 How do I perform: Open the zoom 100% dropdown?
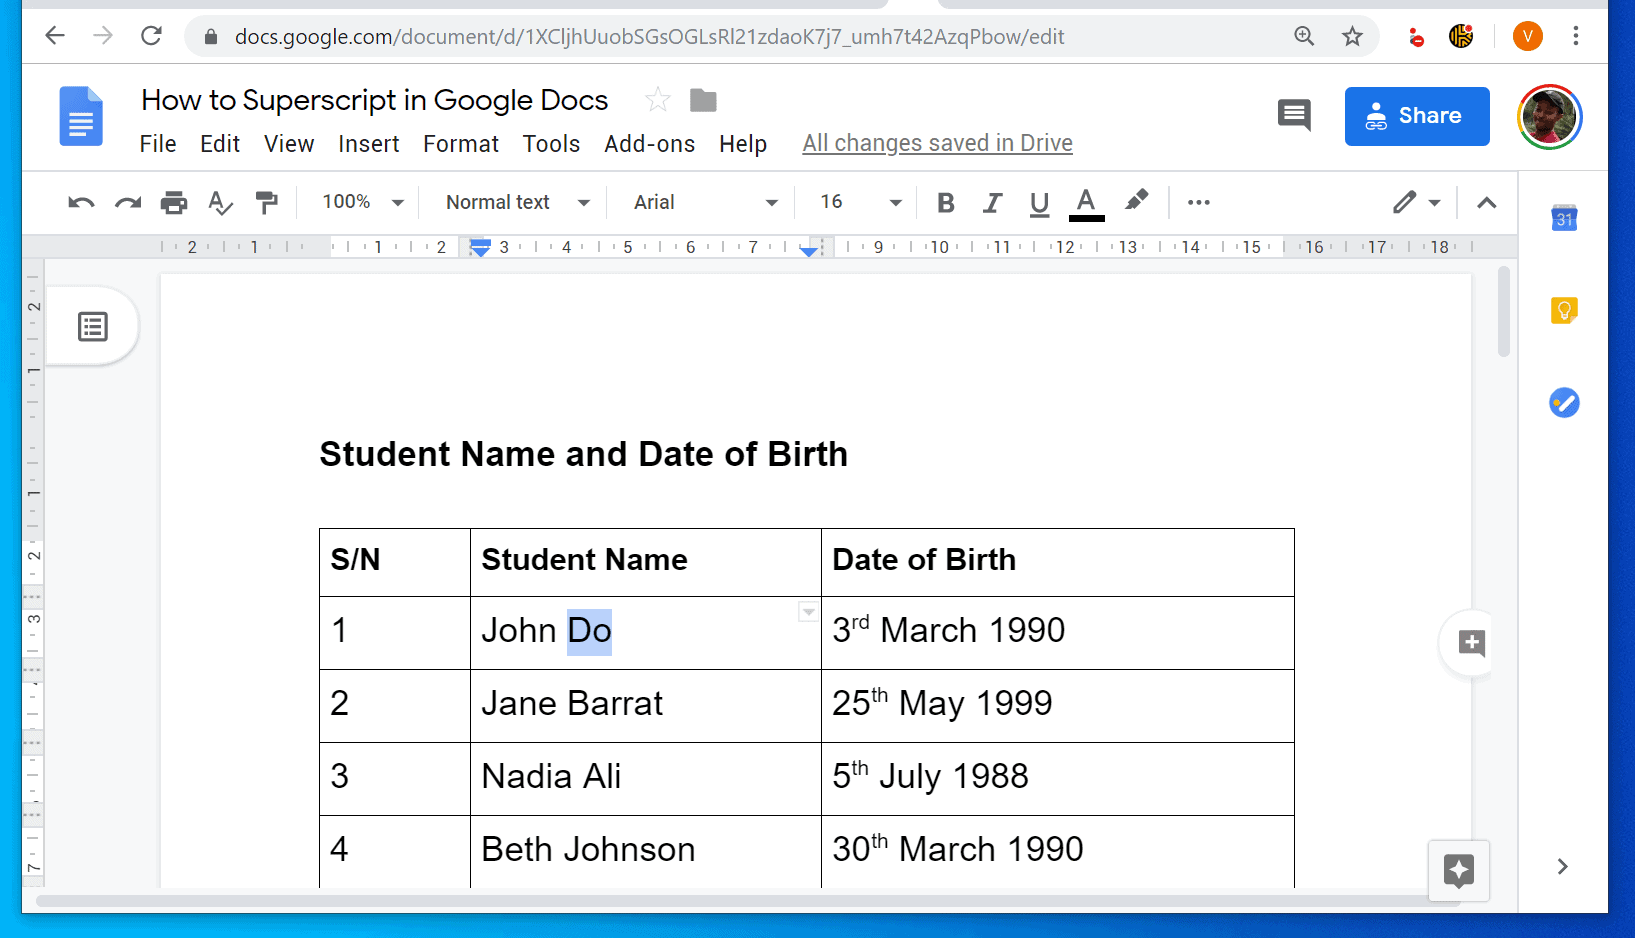coord(362,202)
